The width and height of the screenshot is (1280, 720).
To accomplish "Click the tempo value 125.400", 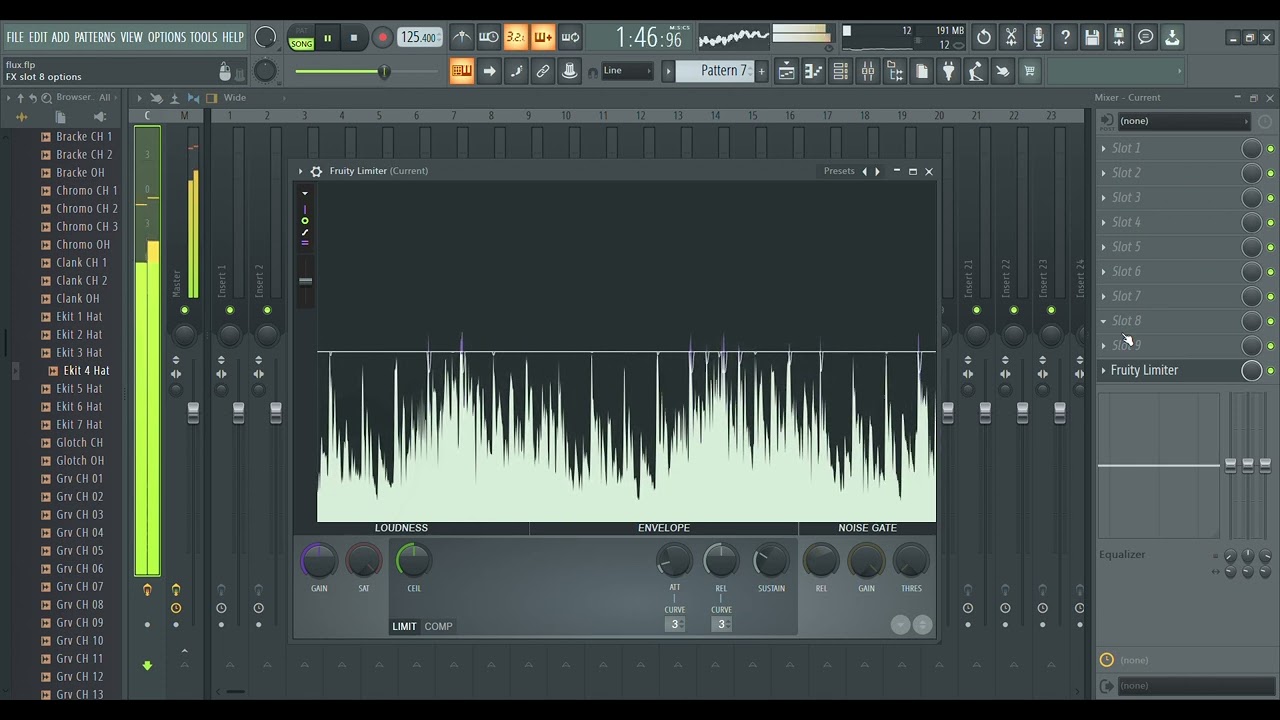I will (420, 38).
